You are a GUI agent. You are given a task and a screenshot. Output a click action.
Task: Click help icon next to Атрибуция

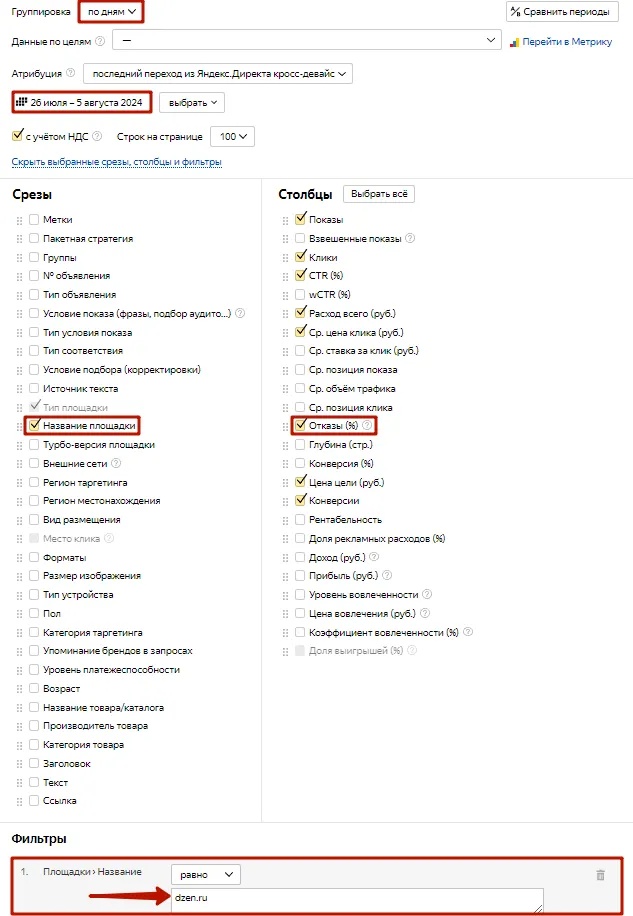coord(70,73)
